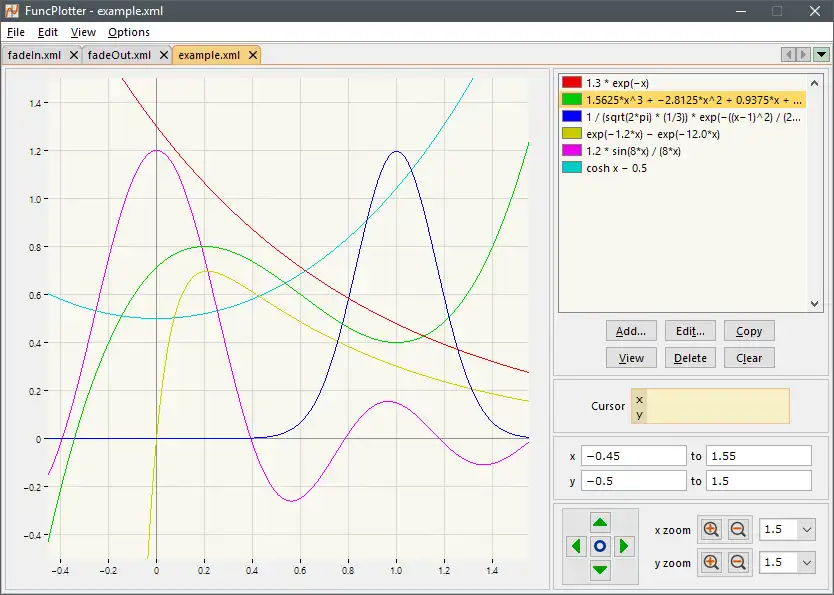Click the scroll left green arrow
The width and height of the screenshot is (834, 595).
coord(576,546)
